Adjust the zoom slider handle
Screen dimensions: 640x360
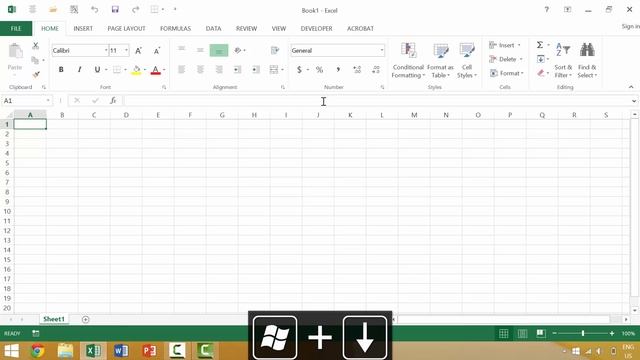pos(583,333)
